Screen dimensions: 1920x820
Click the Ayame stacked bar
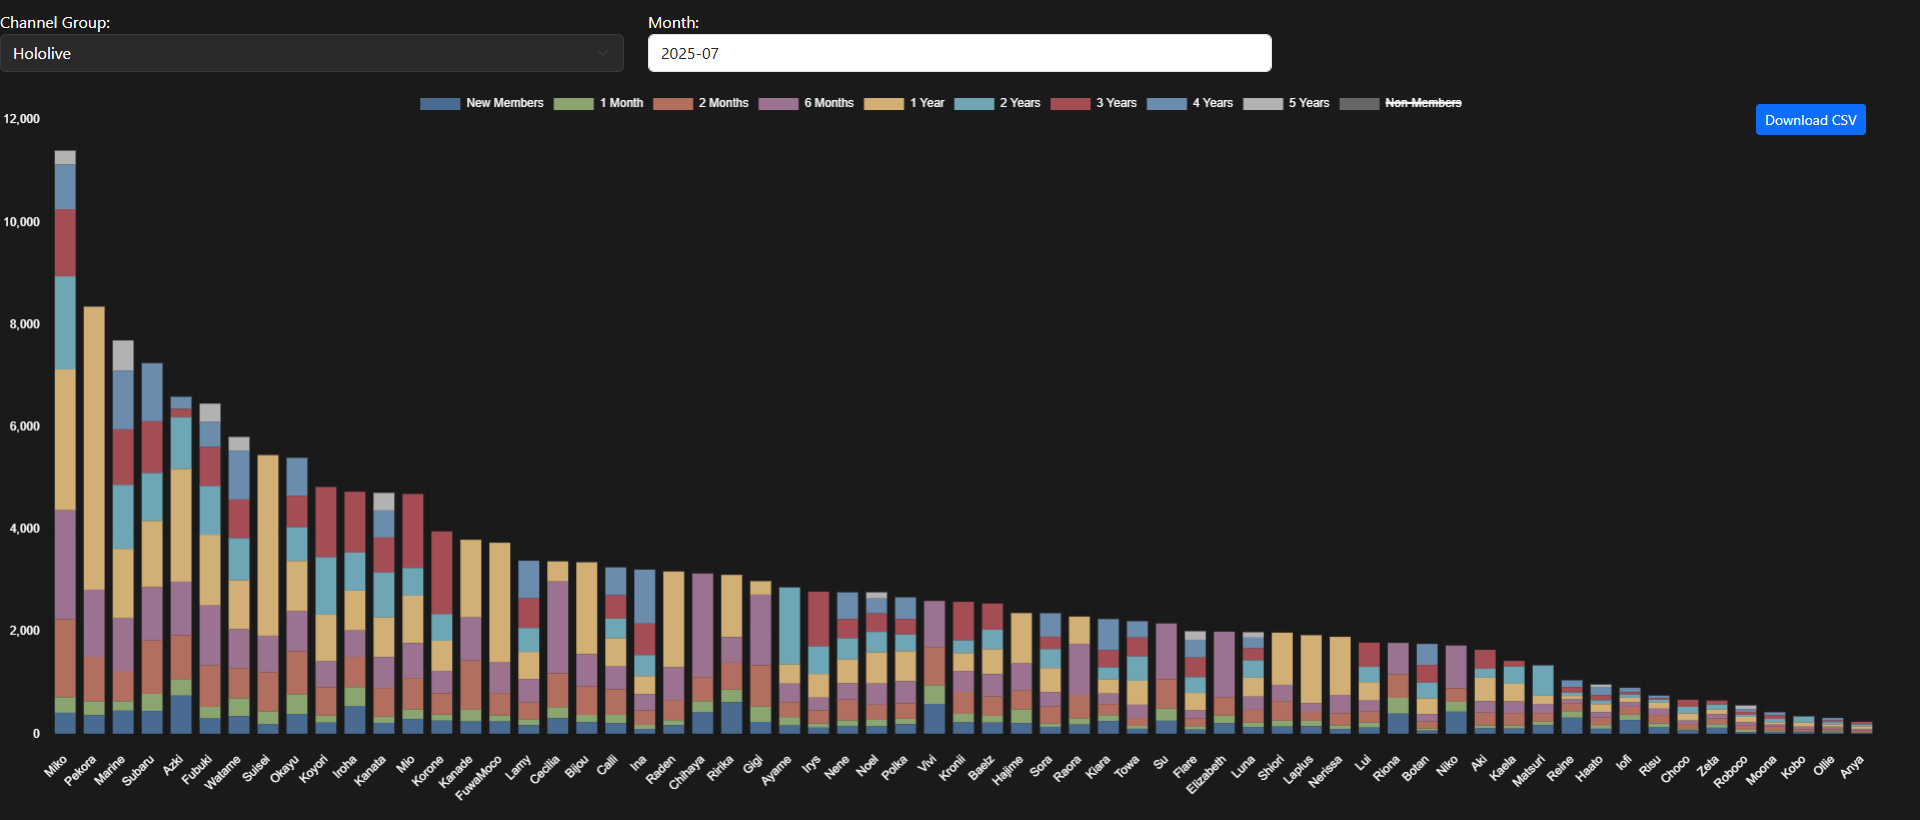[790, 660]
